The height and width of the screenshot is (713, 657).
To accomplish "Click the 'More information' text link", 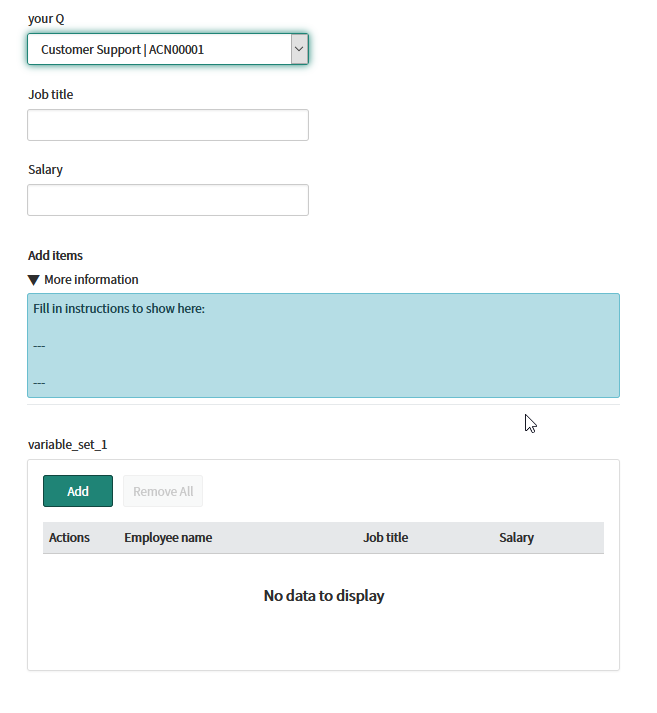I will pos(91,280).
